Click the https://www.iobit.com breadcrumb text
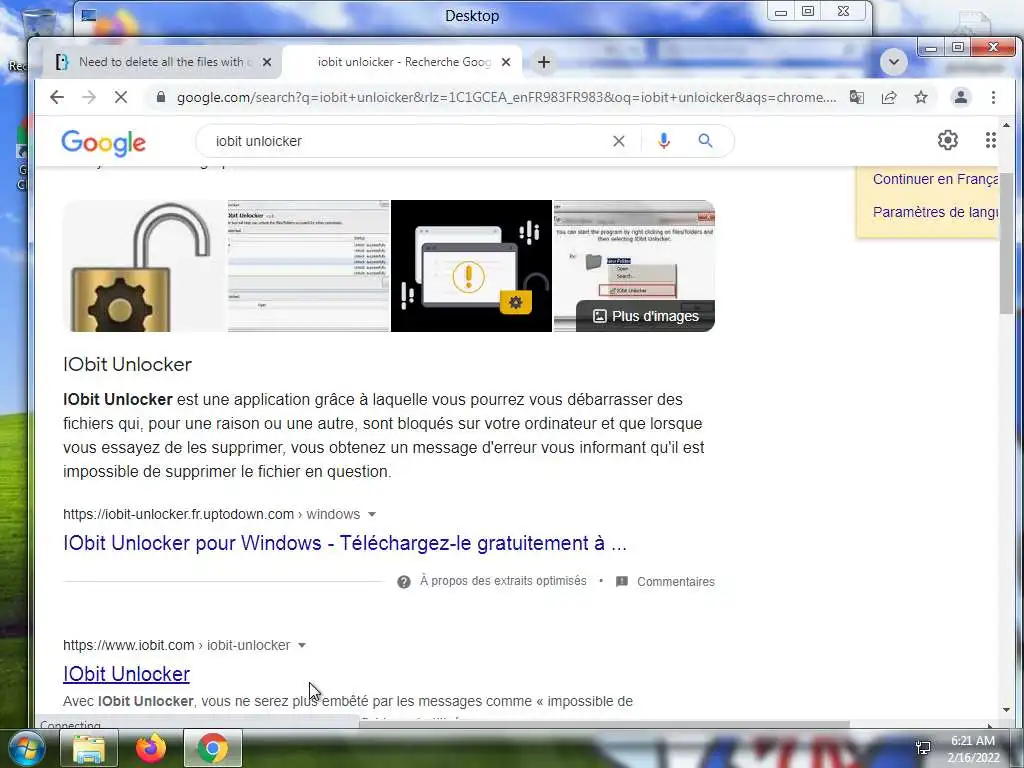This screenshot has height=768, width=1024. coord(129,645)
